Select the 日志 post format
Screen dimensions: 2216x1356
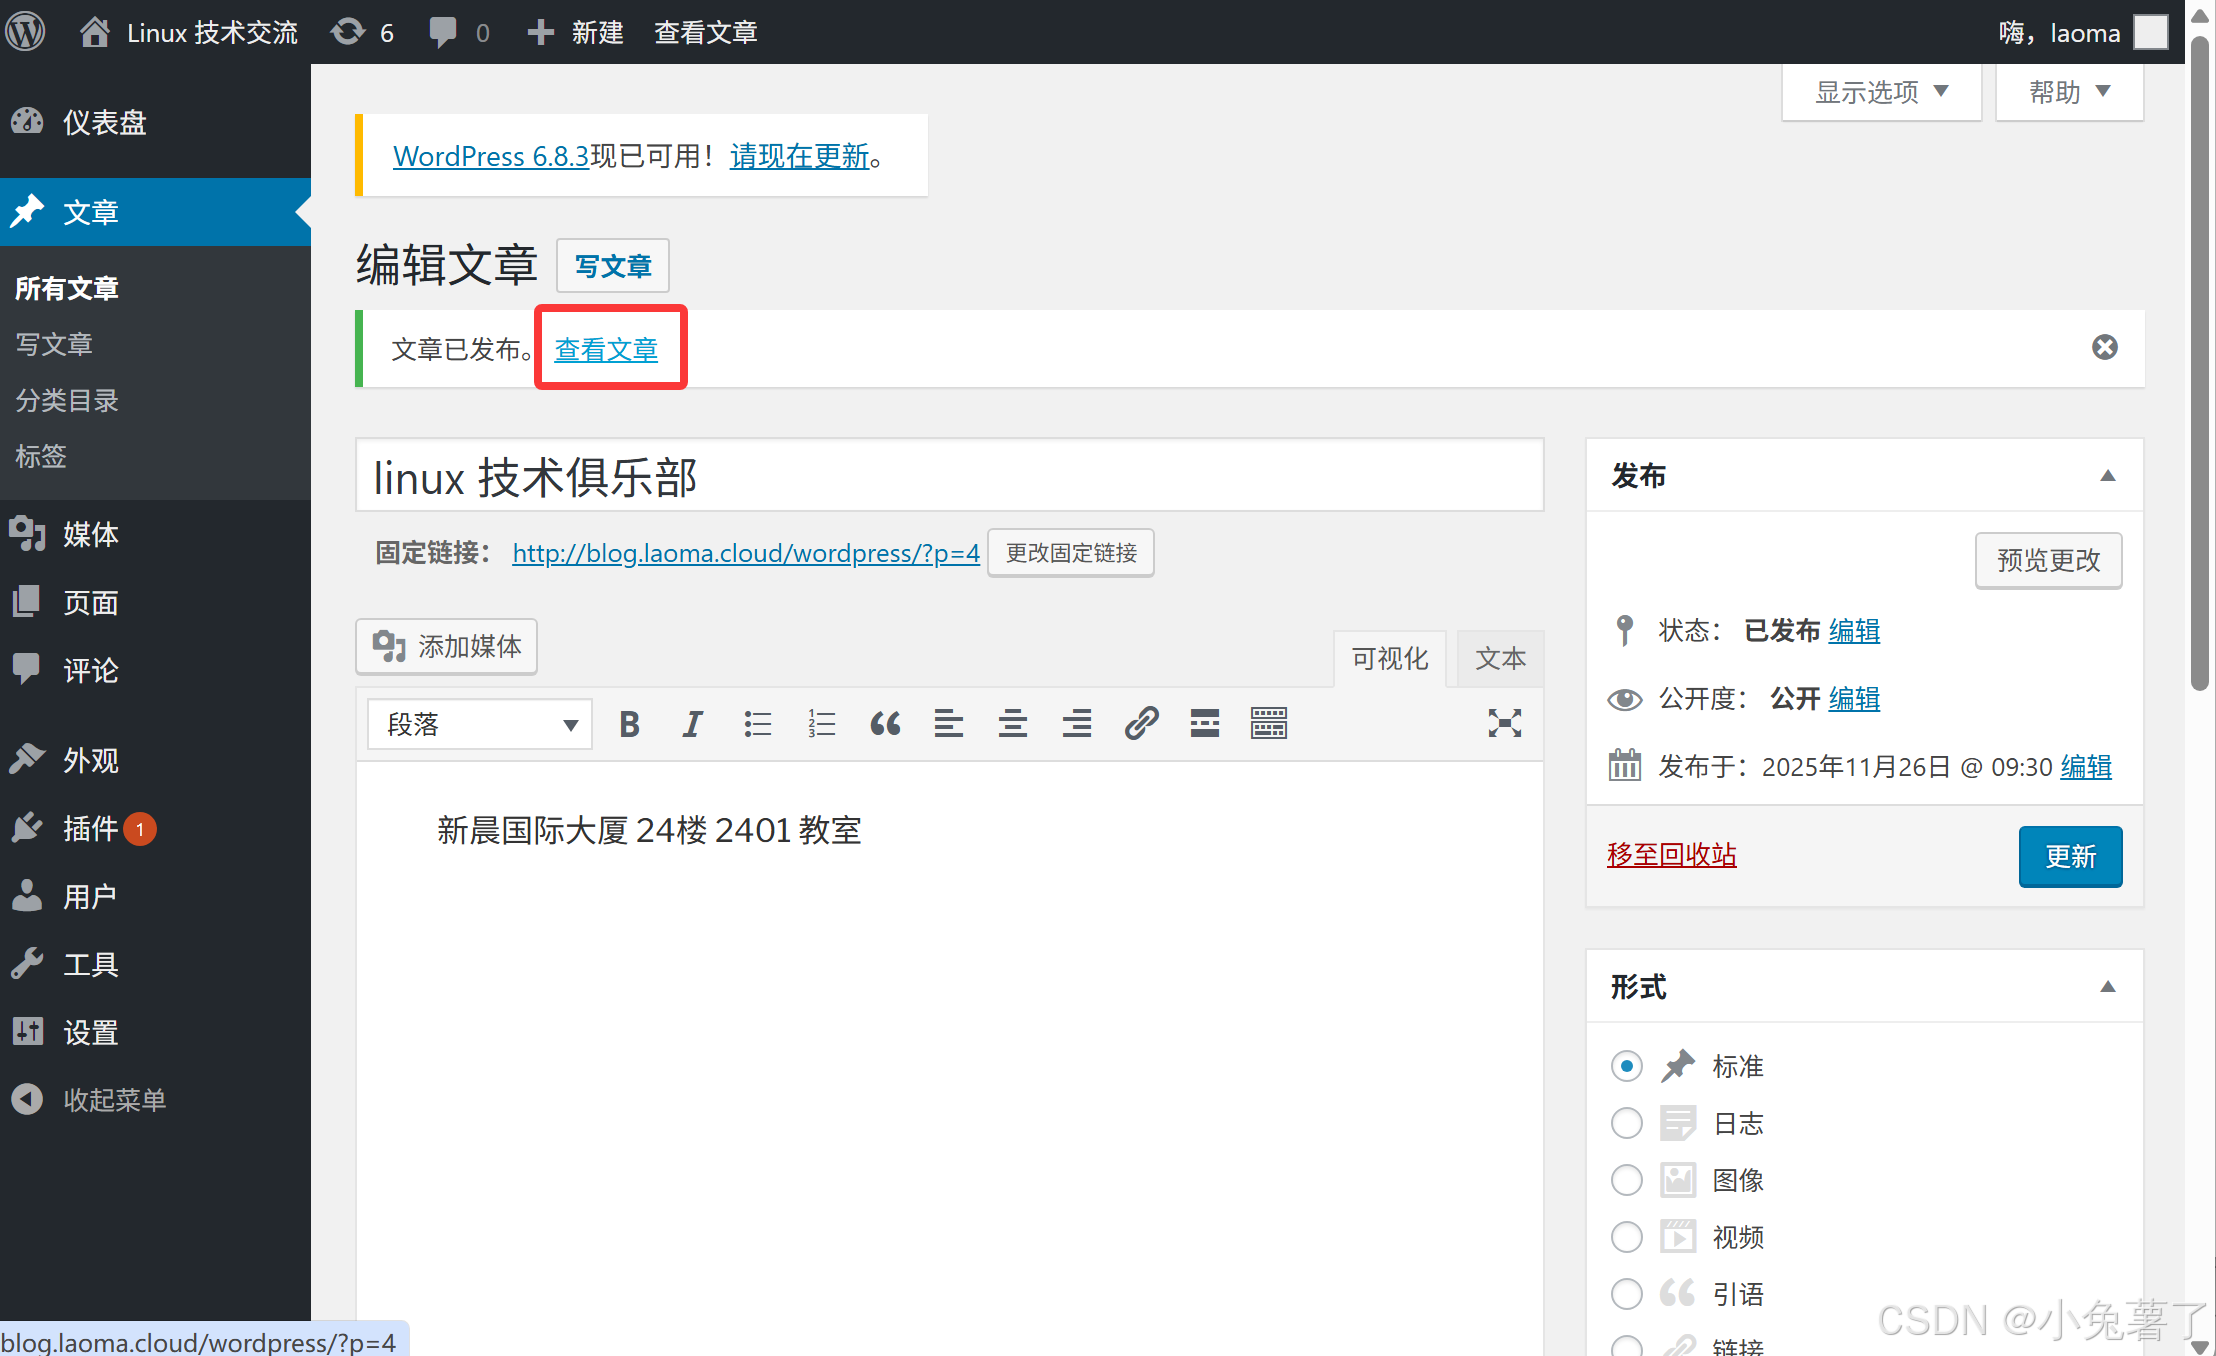1627,1124
